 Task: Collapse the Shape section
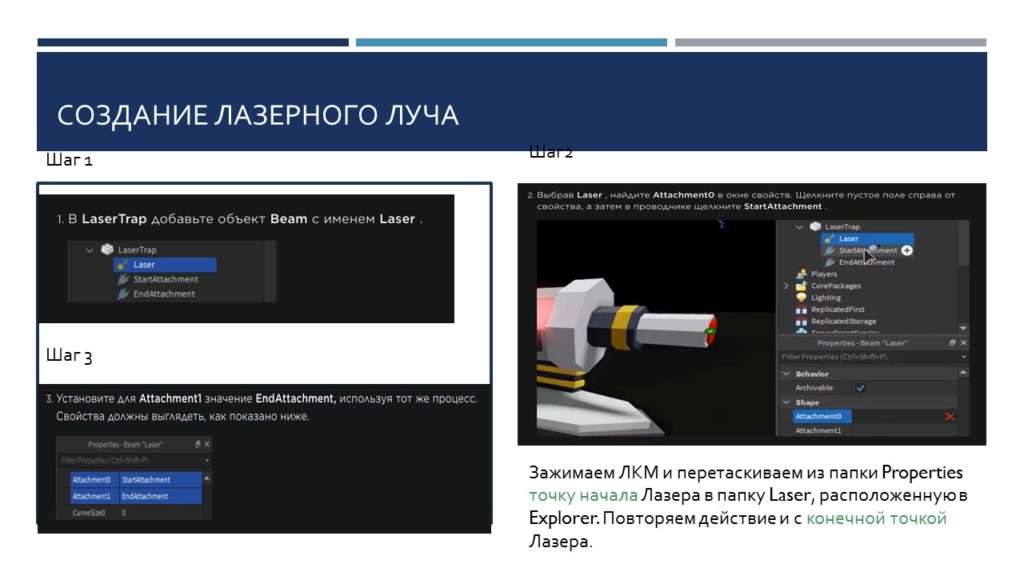coord(786,402)
